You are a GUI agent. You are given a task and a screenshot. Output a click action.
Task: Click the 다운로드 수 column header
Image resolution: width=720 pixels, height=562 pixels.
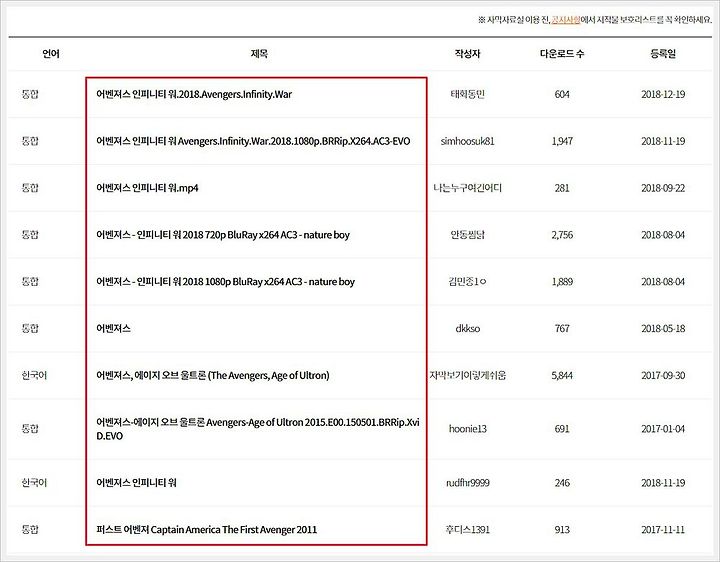tap(562, 54)
